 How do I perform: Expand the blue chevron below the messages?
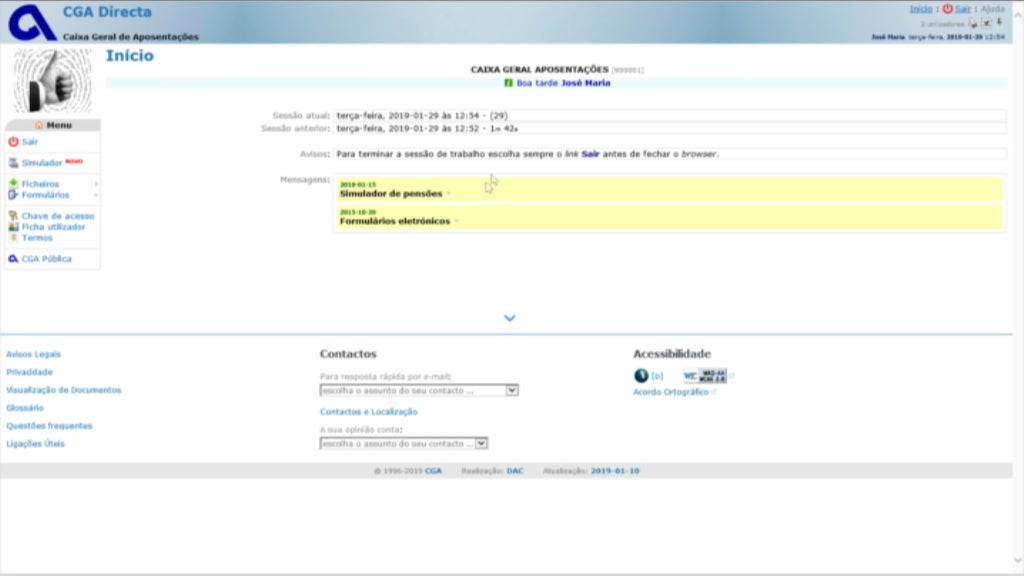[510, 317]
